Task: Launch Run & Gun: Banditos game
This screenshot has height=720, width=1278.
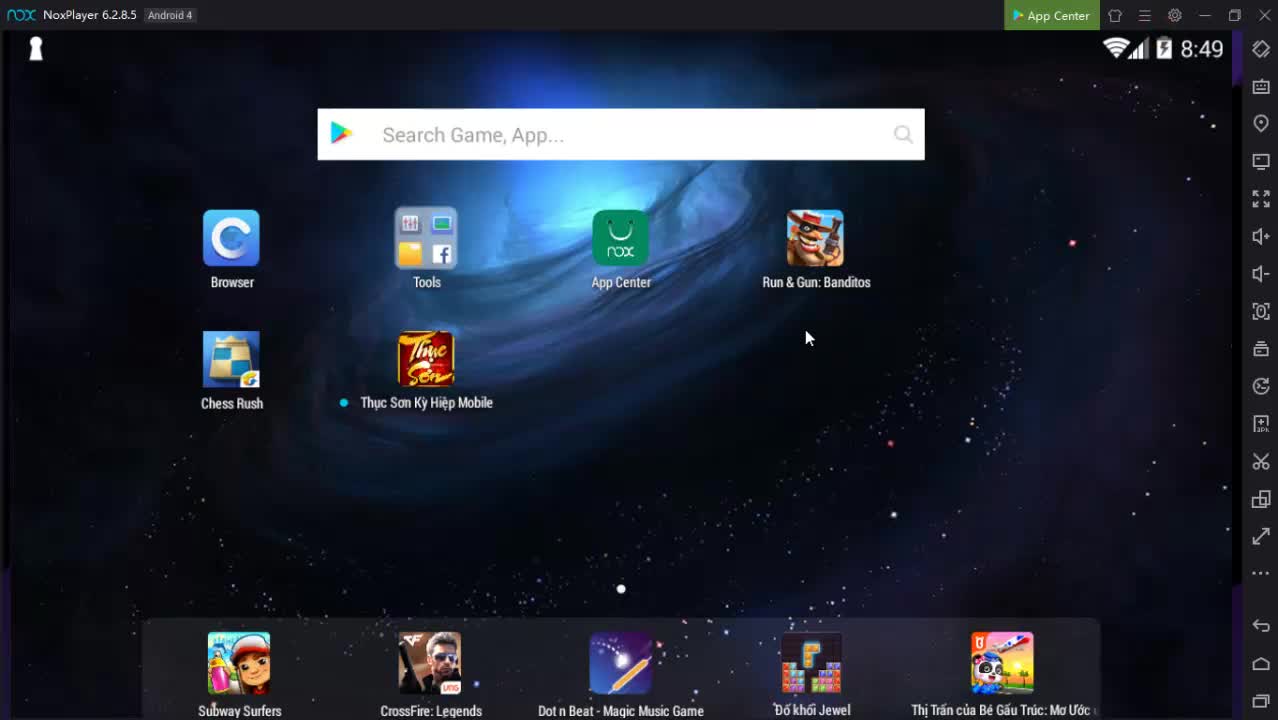Action: [815, 238]
